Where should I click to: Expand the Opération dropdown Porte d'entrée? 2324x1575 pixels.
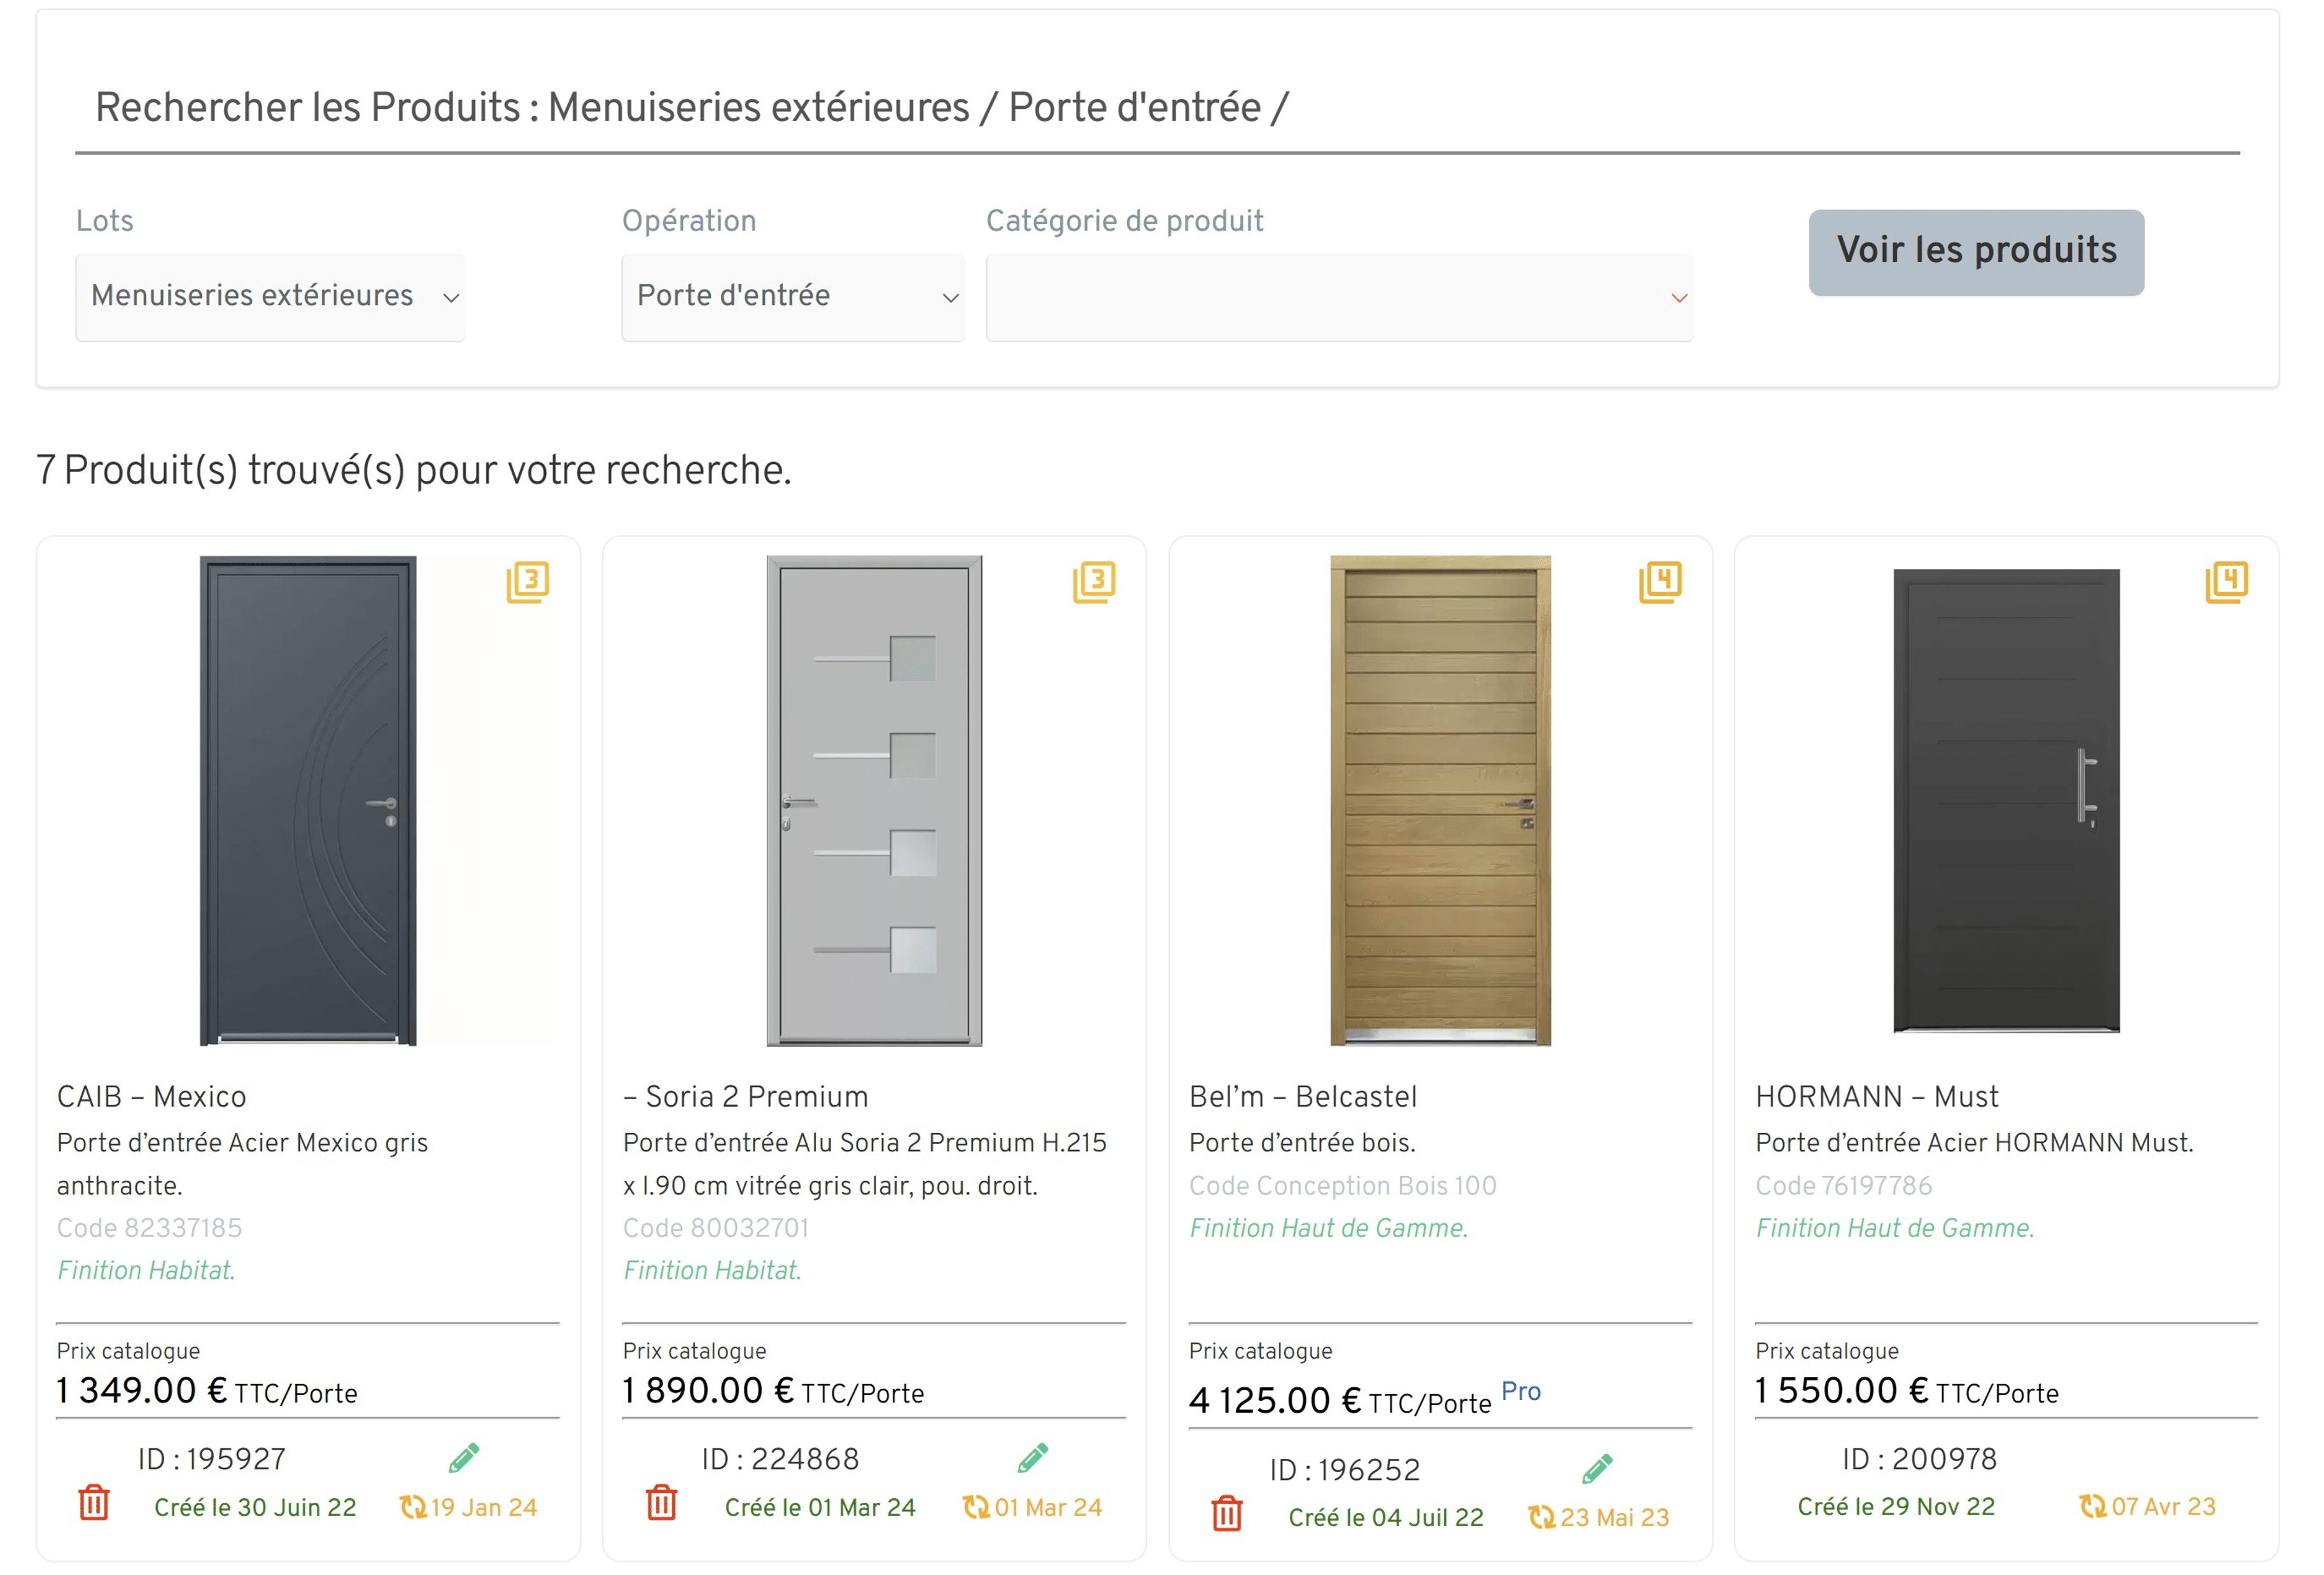click(x=793, y=296)
